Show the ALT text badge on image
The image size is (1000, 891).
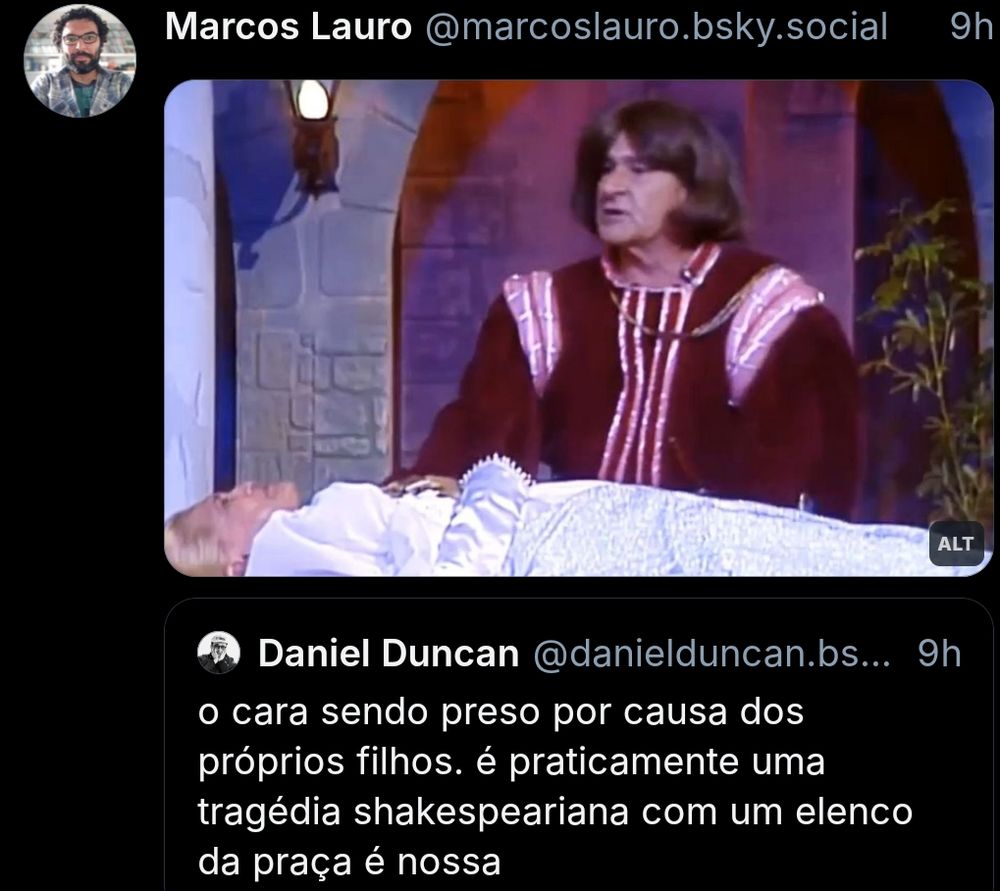(x=955, y=543)
